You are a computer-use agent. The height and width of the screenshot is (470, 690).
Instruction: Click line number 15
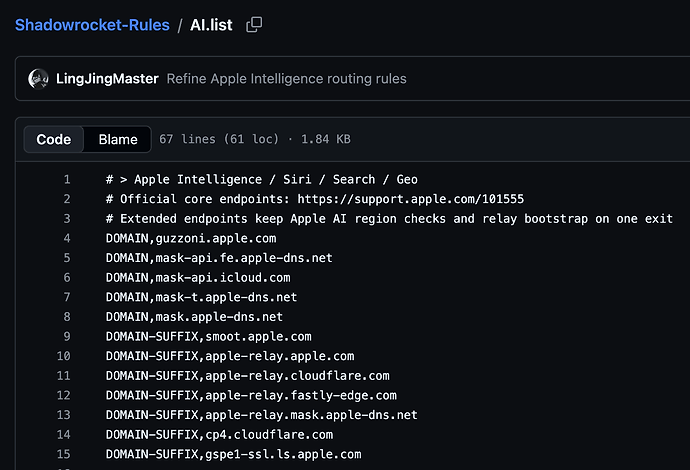[63, 454]
